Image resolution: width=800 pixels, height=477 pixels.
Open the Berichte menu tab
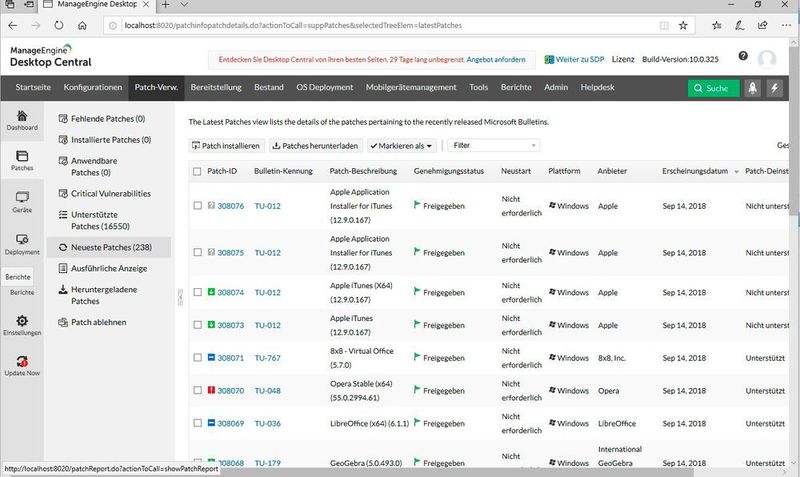(x=516, y=87)
